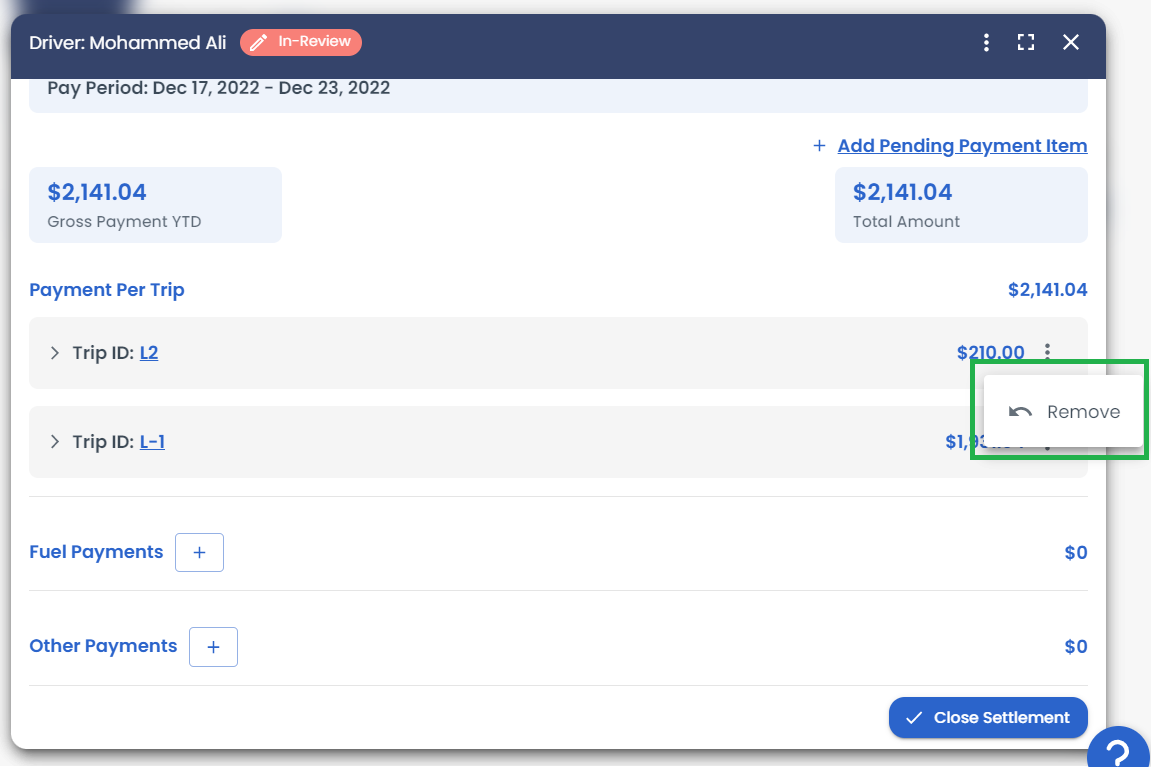The width and height of the screenshot is (1151, 767).
Task: Click the undo arrow icon beside Remove
Action: point(1020,412)
